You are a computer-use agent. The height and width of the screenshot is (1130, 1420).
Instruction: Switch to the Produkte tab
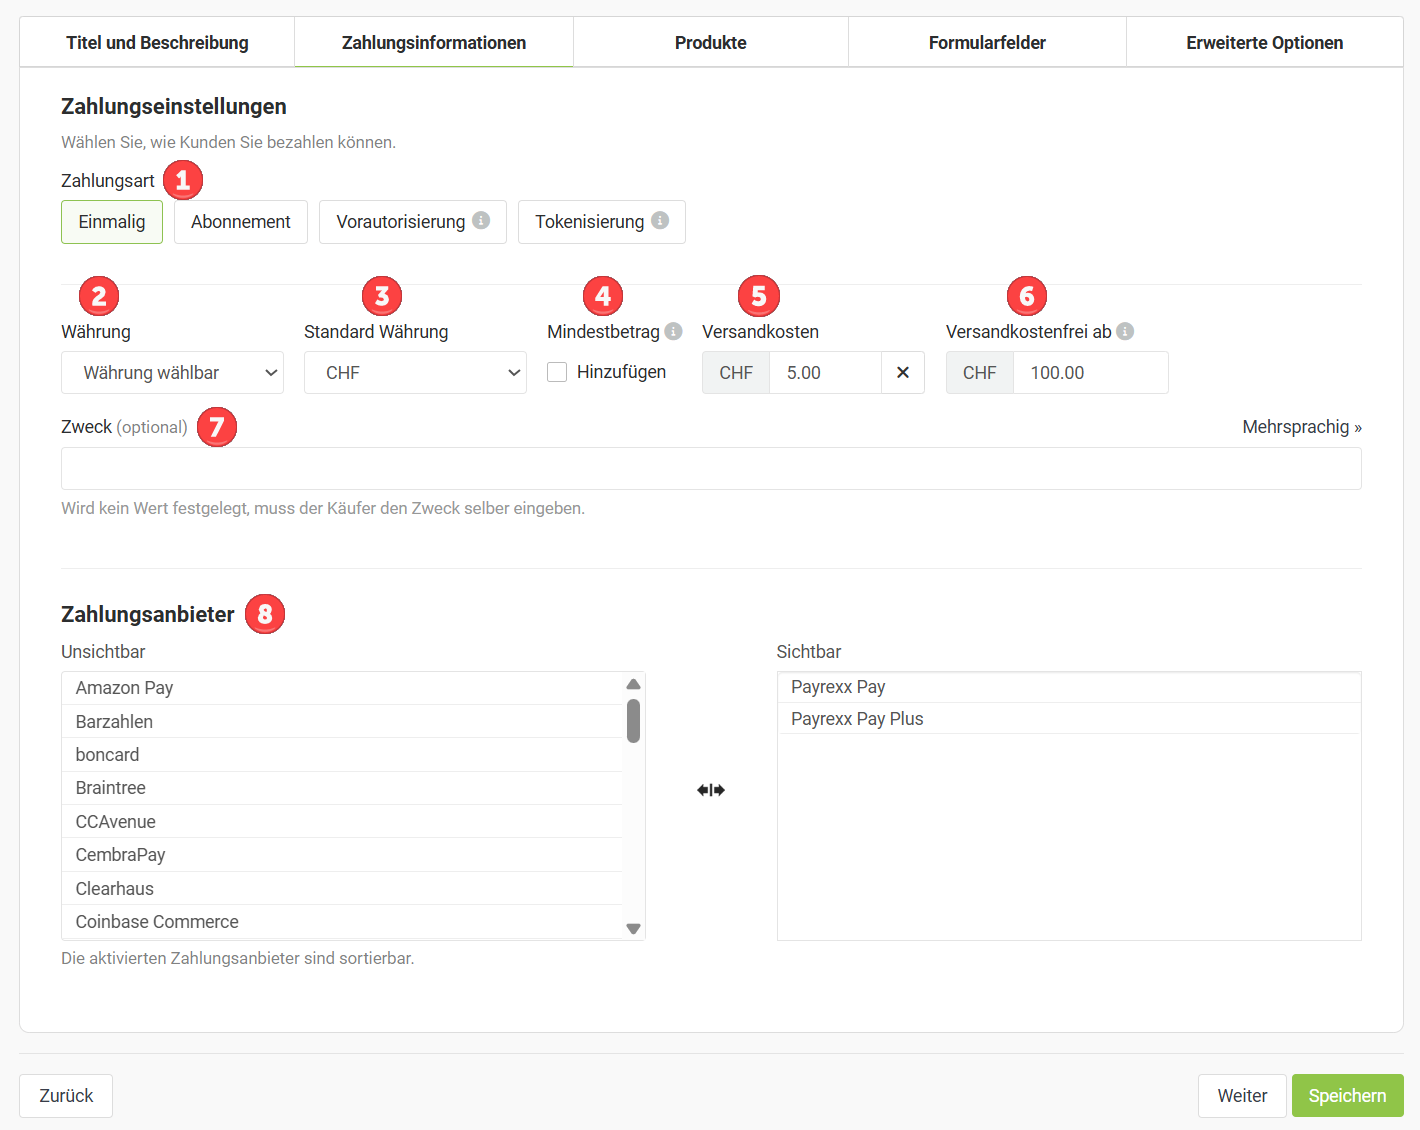[711, 43]
